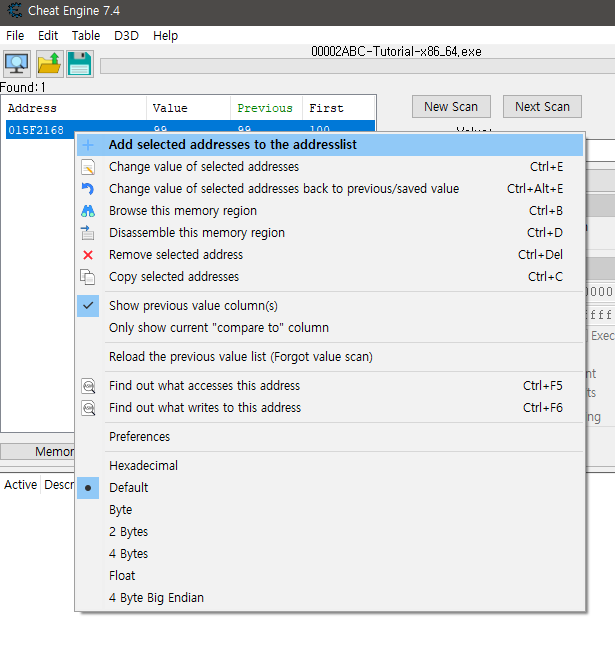Click the New Scan button

pos(451,107)
